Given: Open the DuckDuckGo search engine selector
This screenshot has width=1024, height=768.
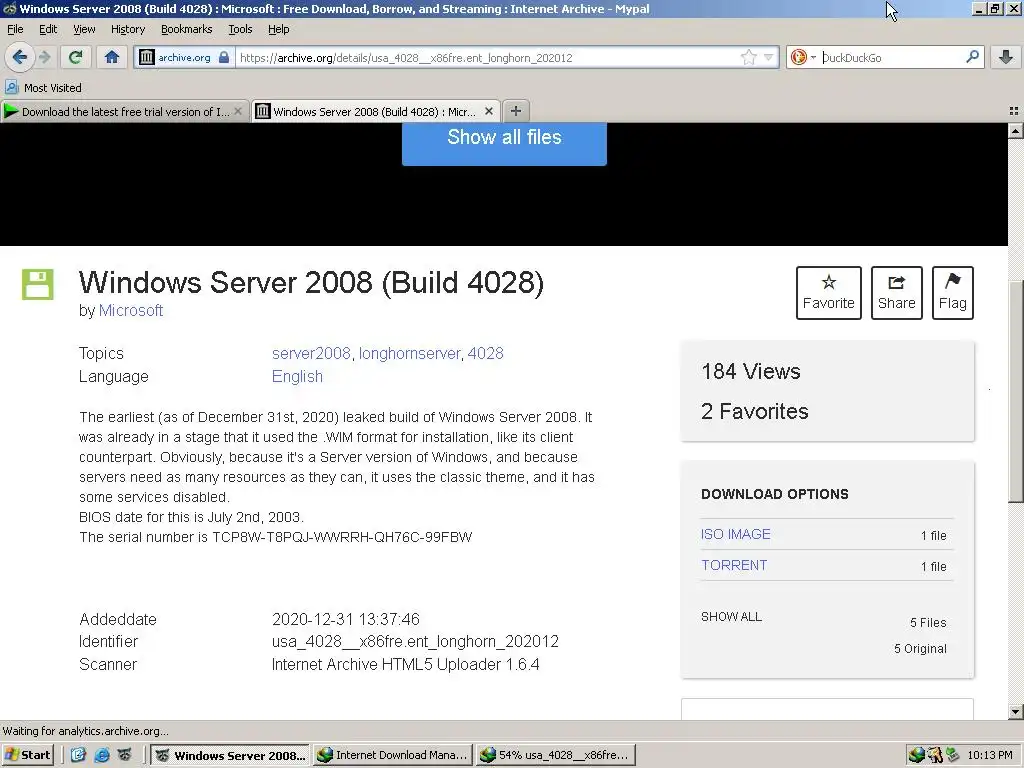Looking at the screenshot, I should point(803,57).
